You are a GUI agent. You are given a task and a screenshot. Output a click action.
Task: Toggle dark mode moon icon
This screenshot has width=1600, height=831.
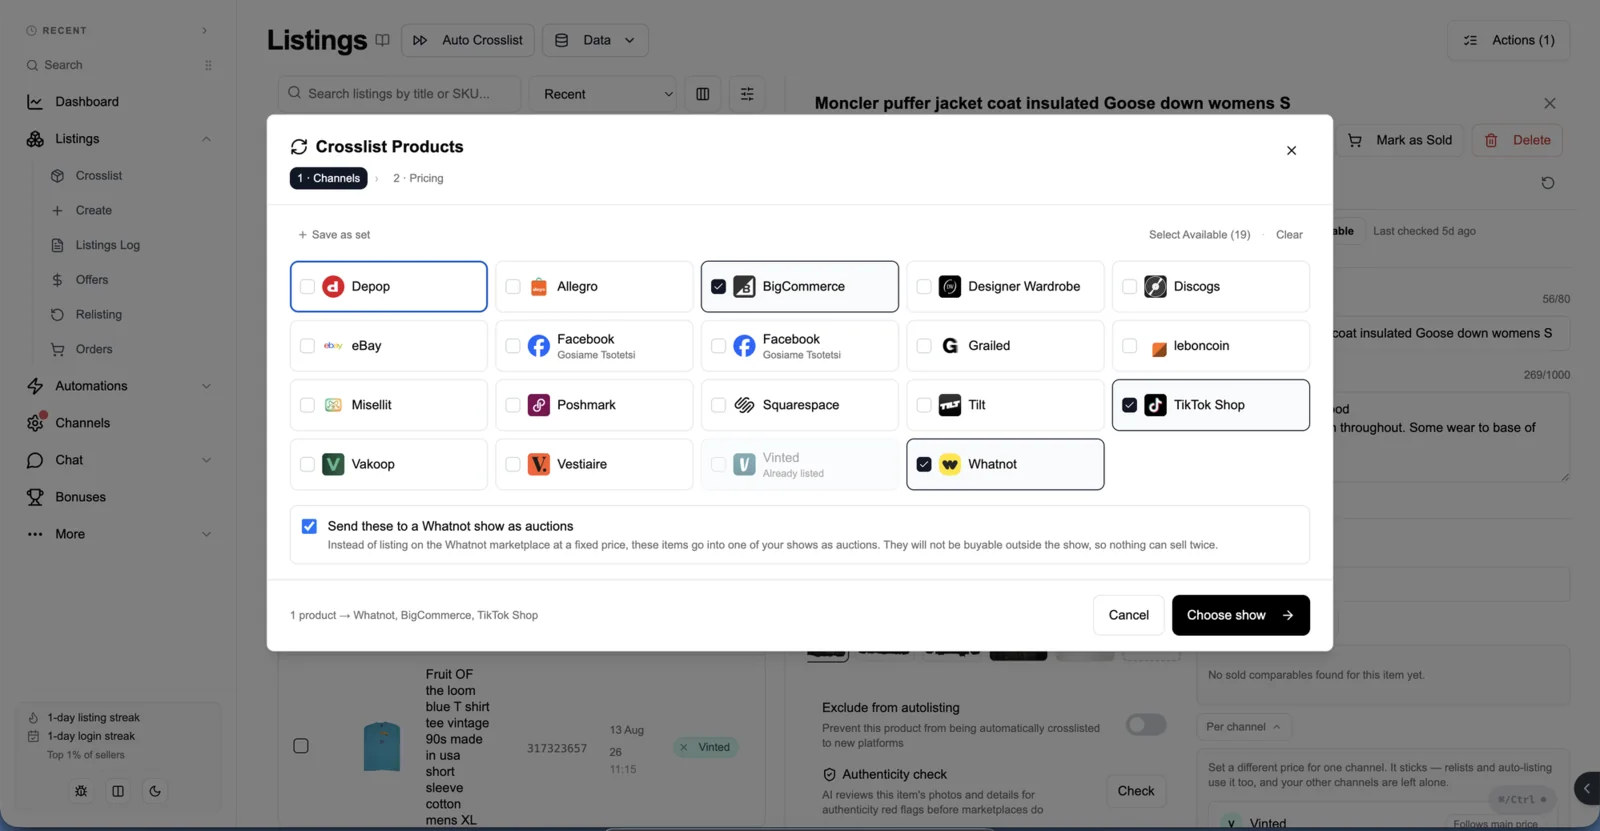pyautogui.click(x=155, y=791)
